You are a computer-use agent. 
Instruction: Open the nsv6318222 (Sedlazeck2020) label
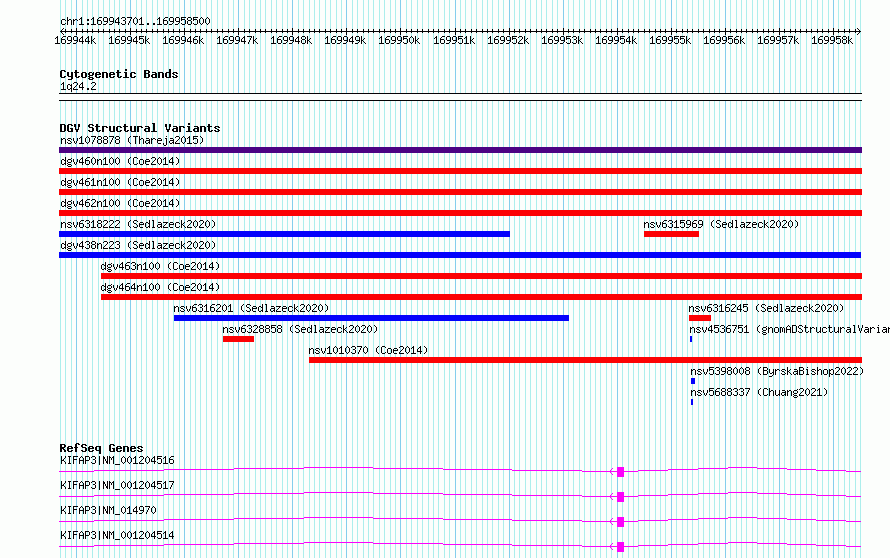pyautogui.click(x=138, y=224)
